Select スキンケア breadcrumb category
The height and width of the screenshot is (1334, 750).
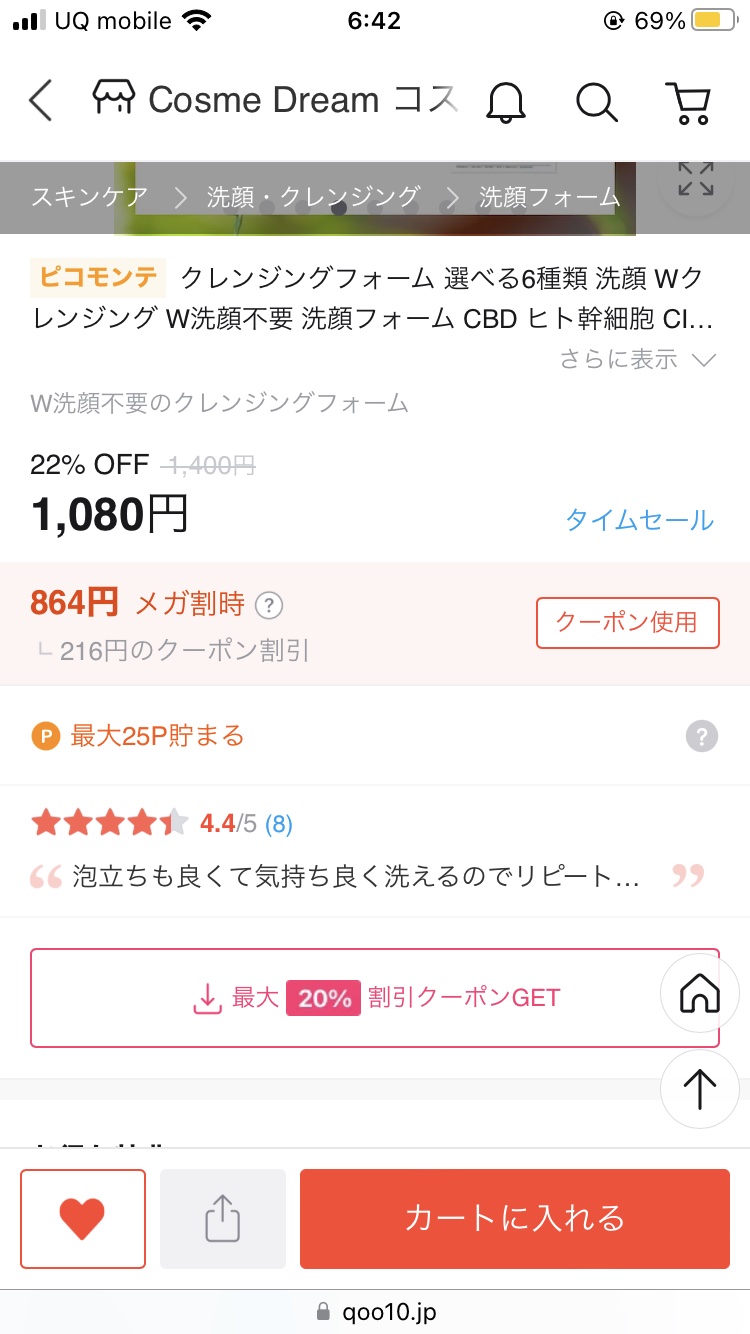tap(90, 197)
